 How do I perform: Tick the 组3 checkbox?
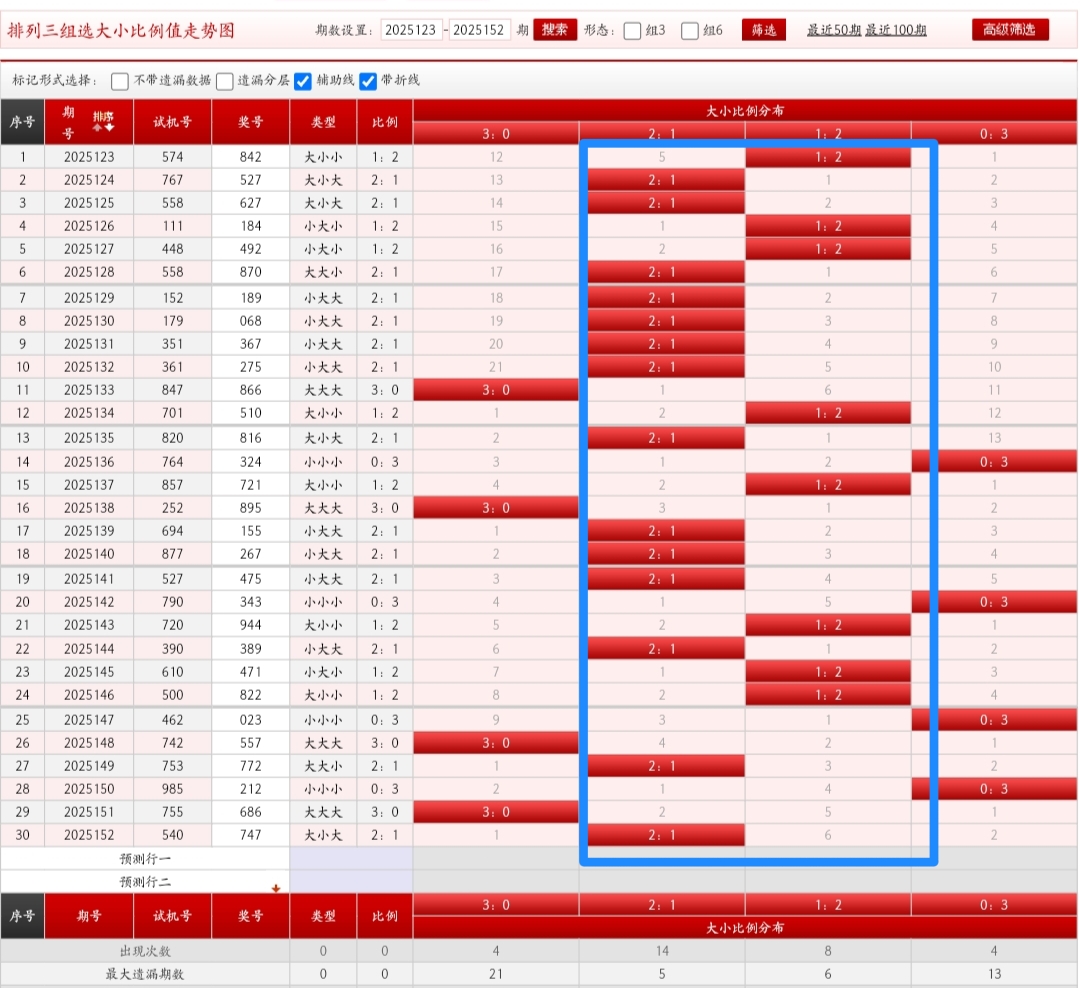(x=632, y=31)
